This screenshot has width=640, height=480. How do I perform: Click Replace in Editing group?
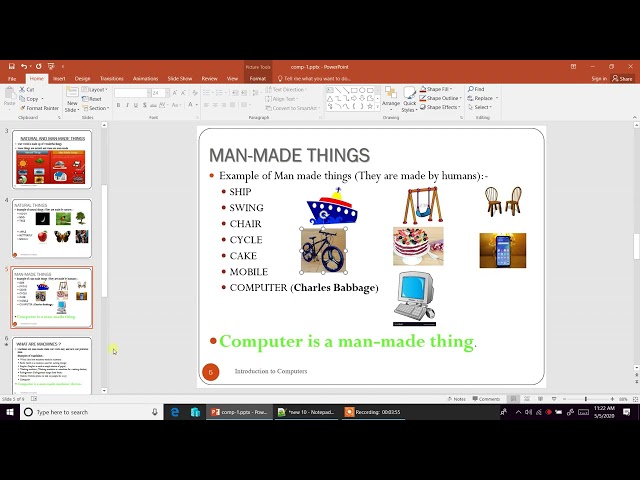tap(483, 98)
